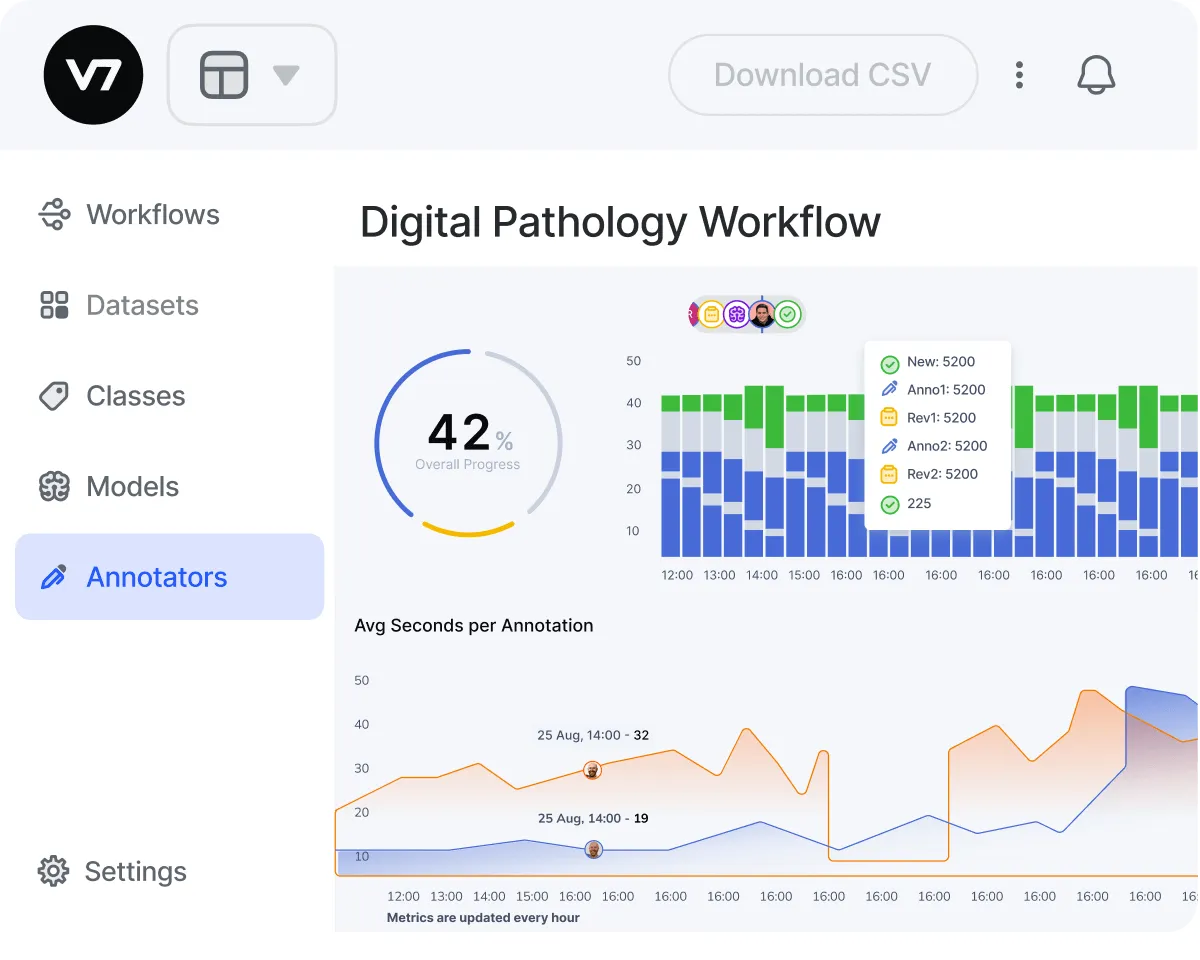Open the three-dot overflow menu

(1019, 74)
